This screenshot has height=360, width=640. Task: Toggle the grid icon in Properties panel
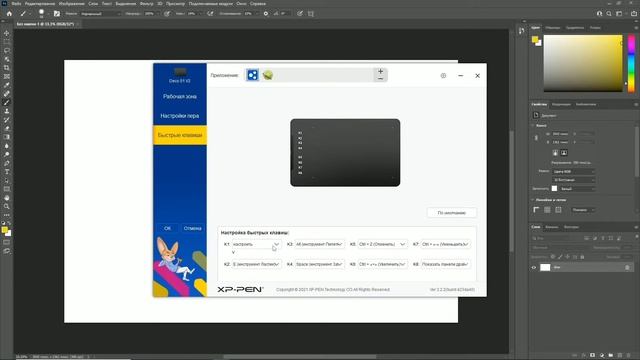pos(547,210)
